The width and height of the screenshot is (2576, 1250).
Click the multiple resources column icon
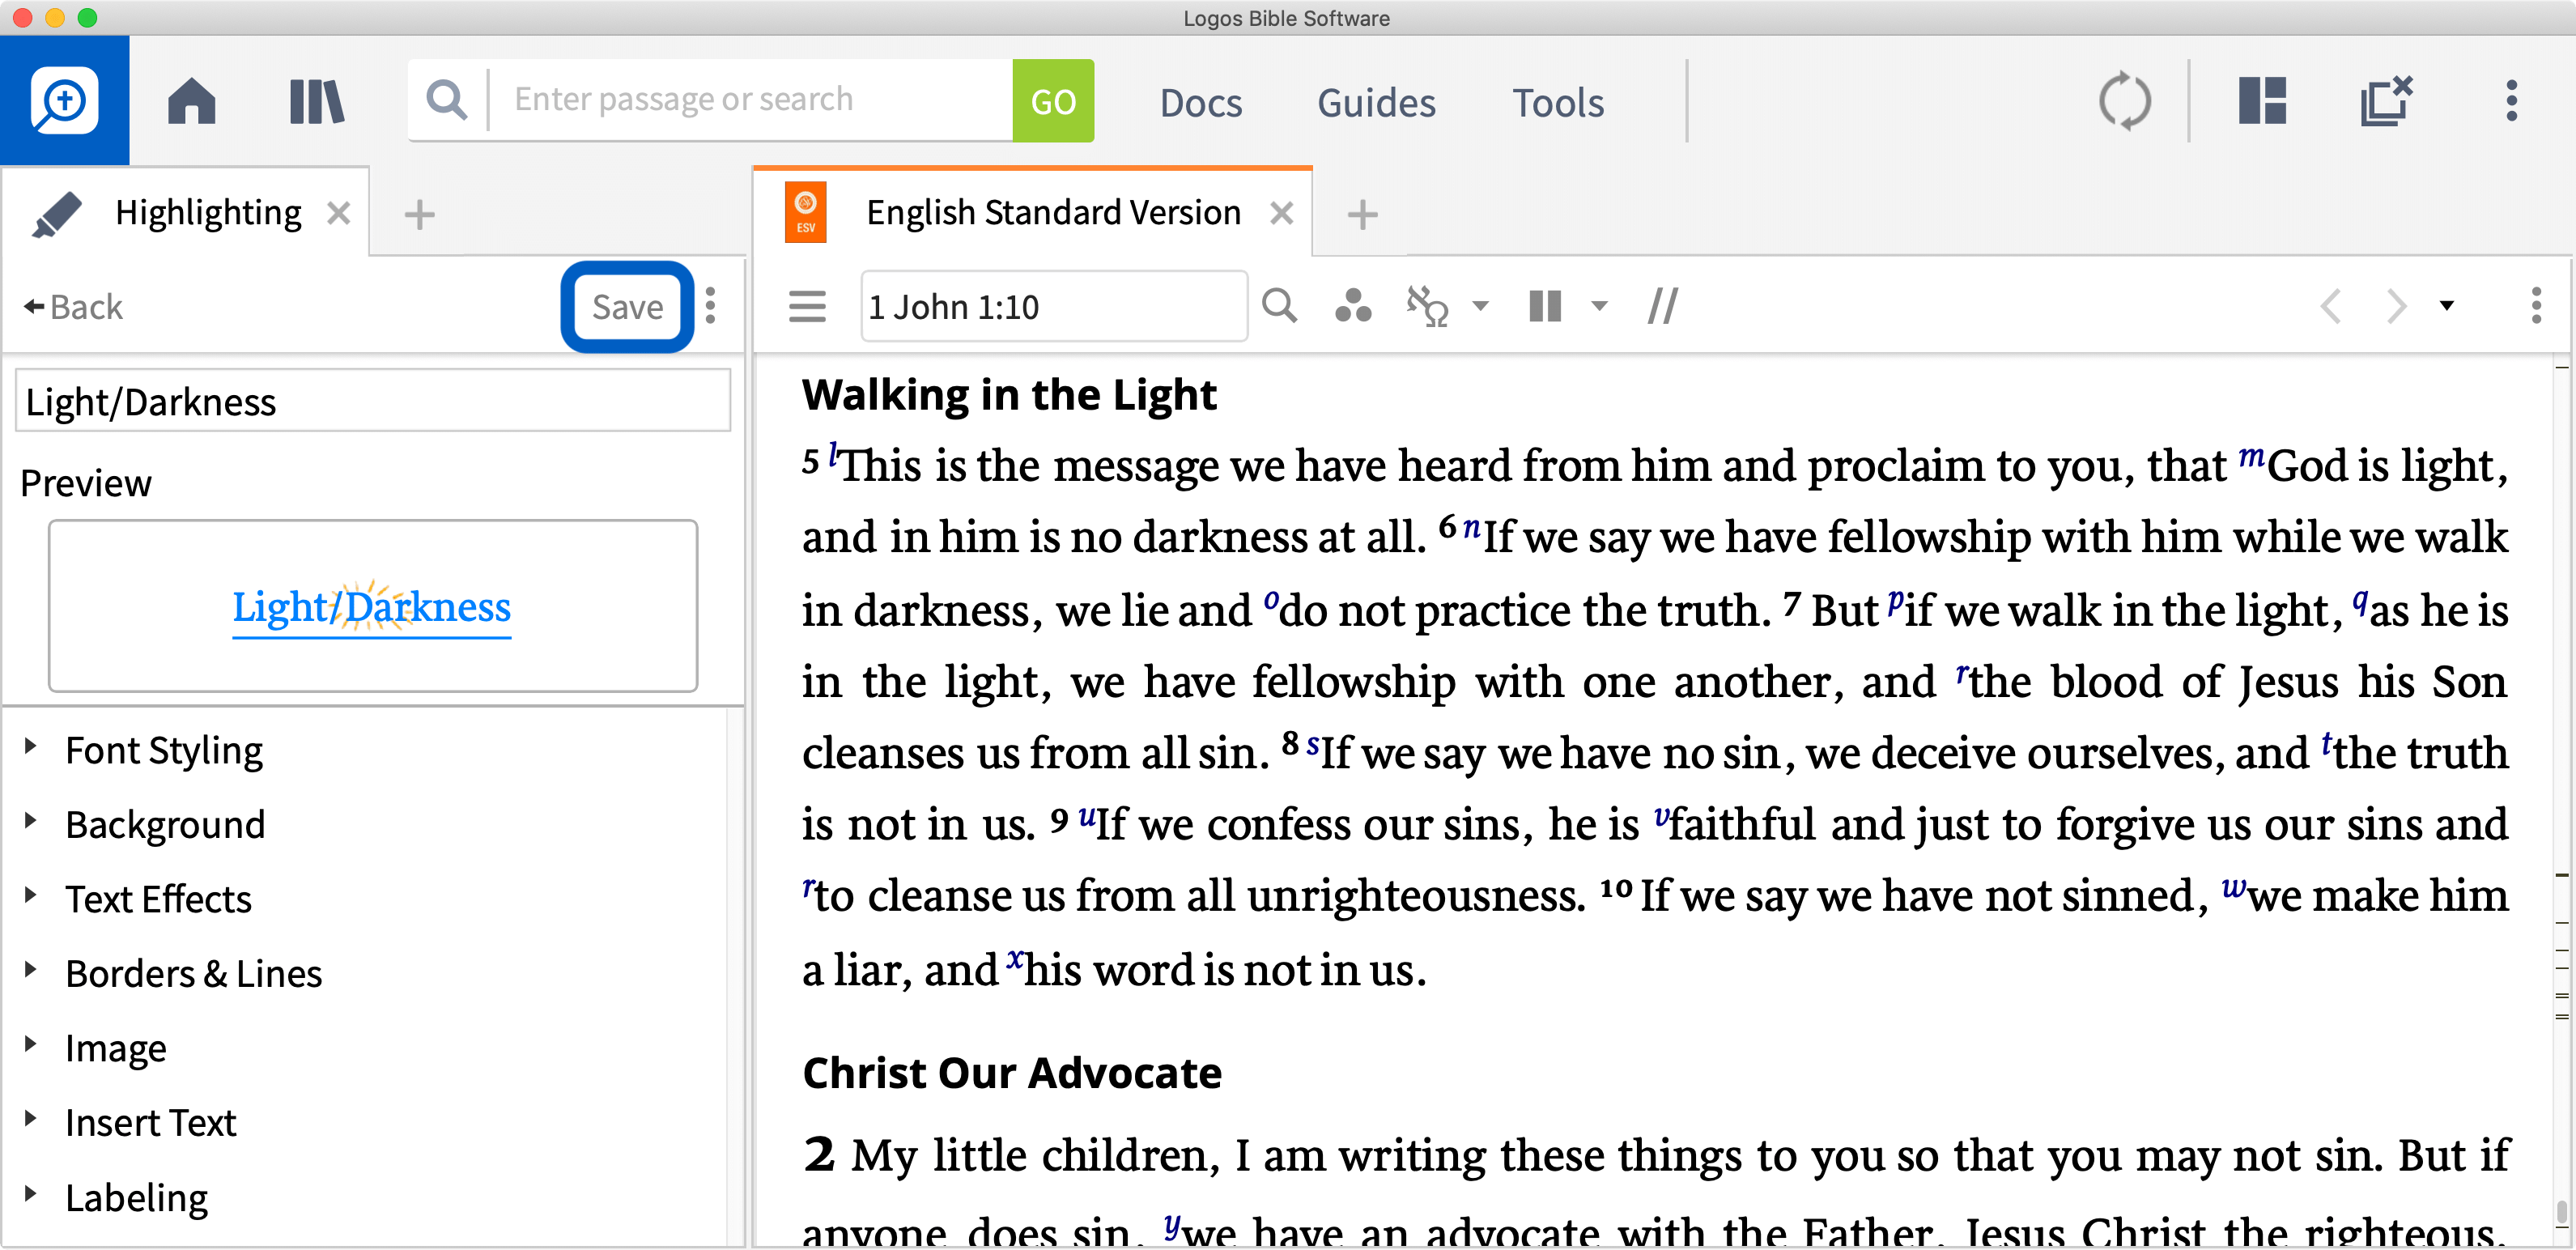click(1545, 306)
